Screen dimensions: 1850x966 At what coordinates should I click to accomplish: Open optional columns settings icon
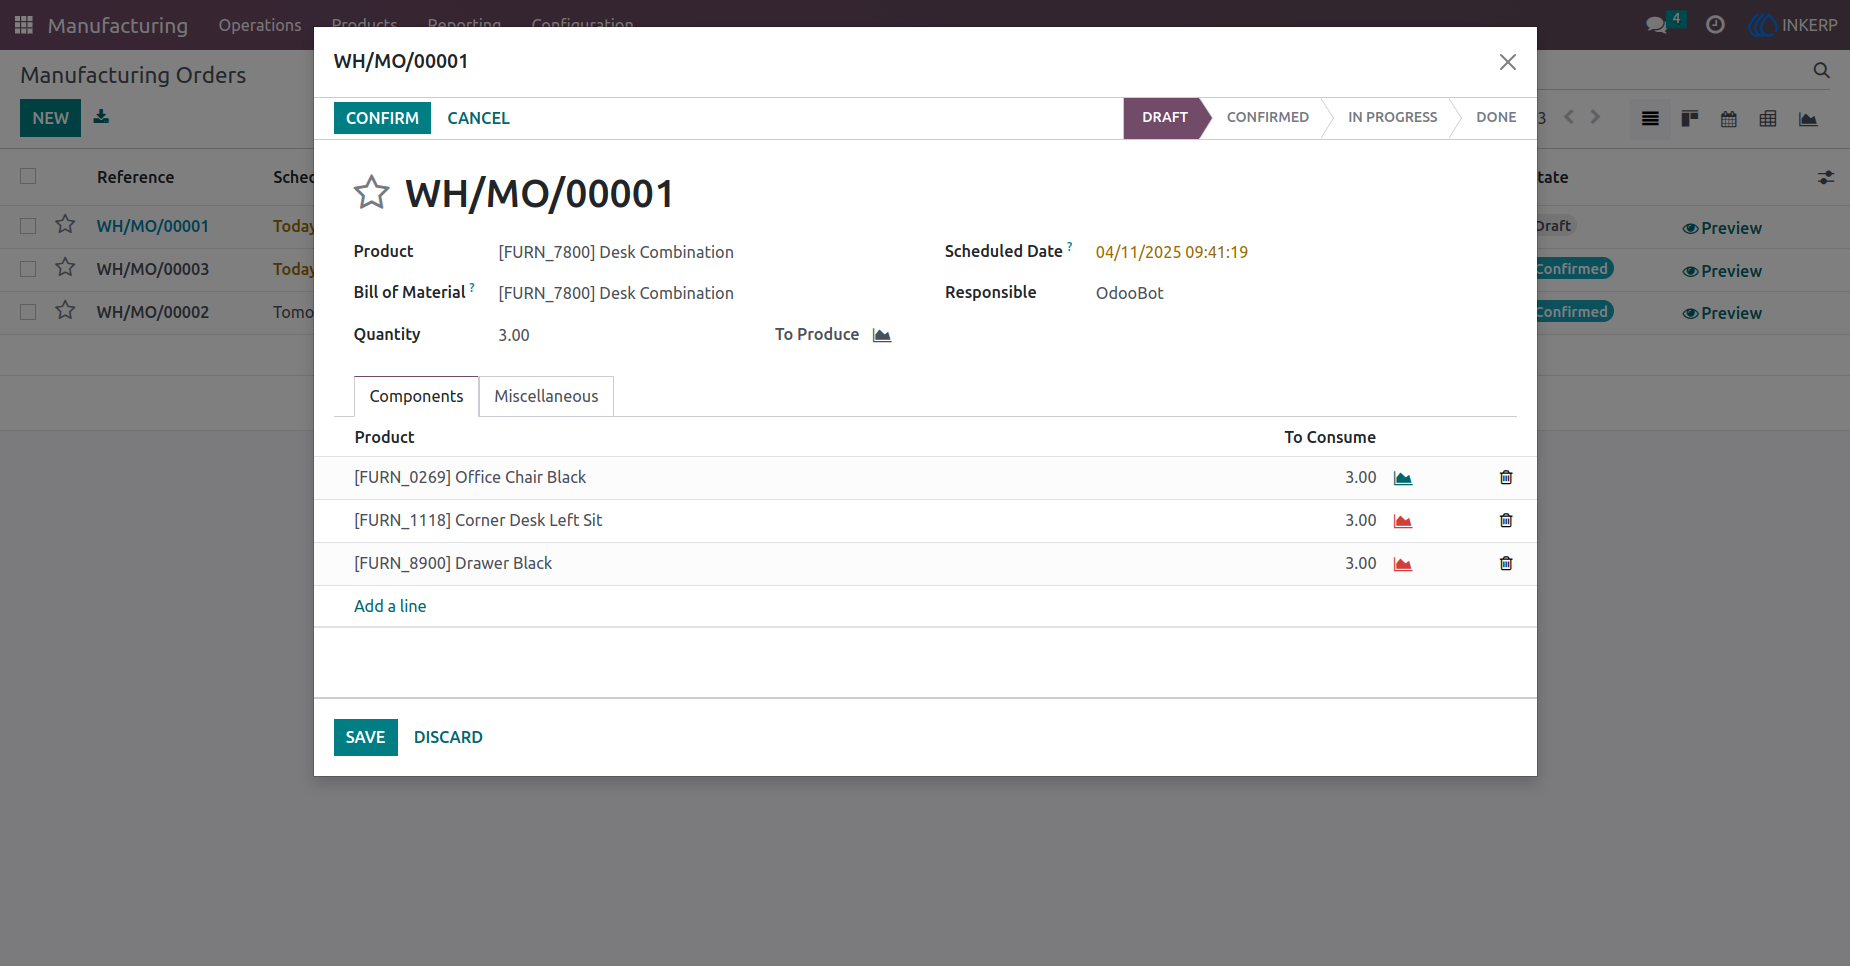click(1826, 177)
